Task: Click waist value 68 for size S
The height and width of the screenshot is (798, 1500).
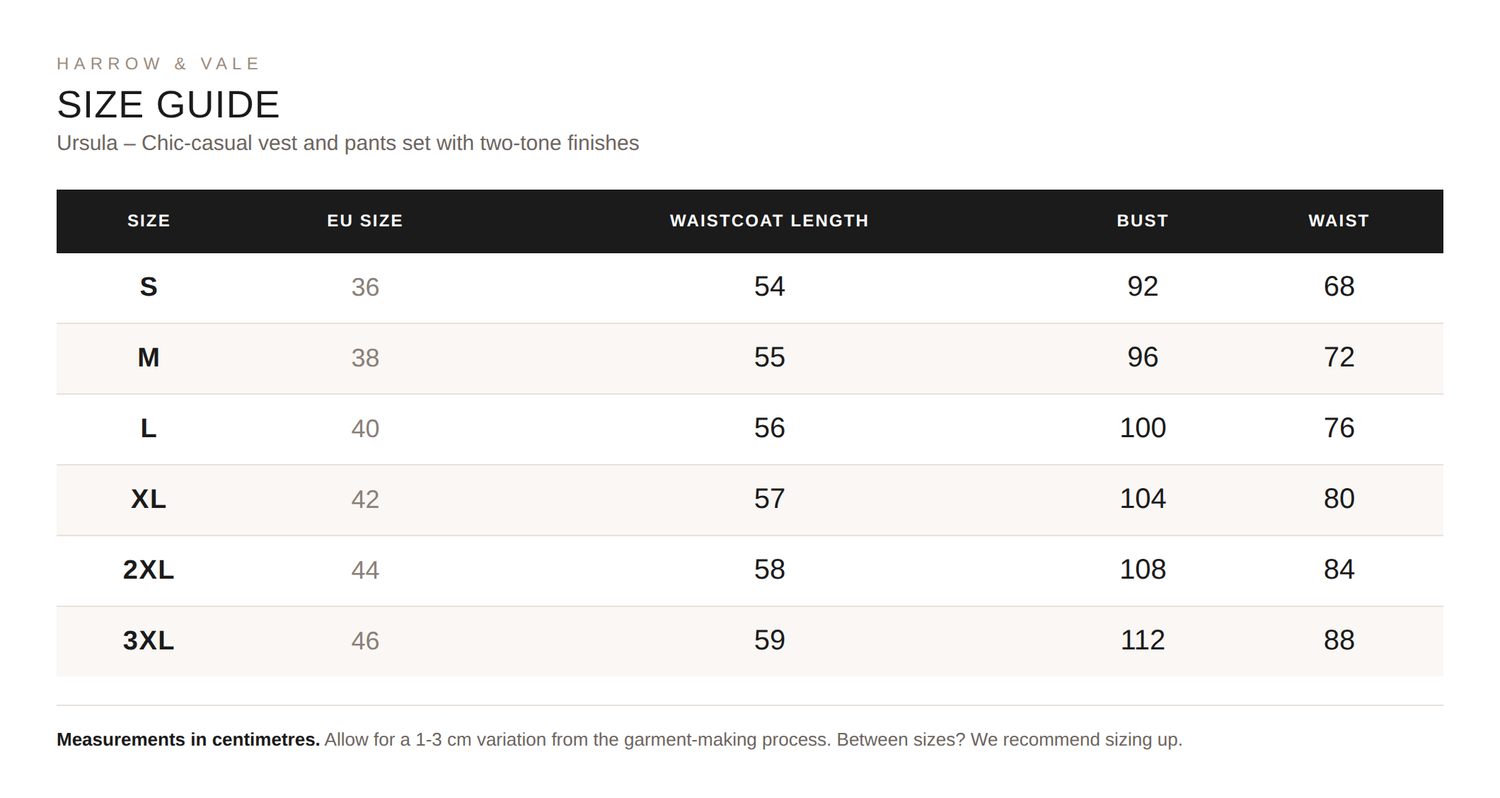Action: [x=1339, y=287]
